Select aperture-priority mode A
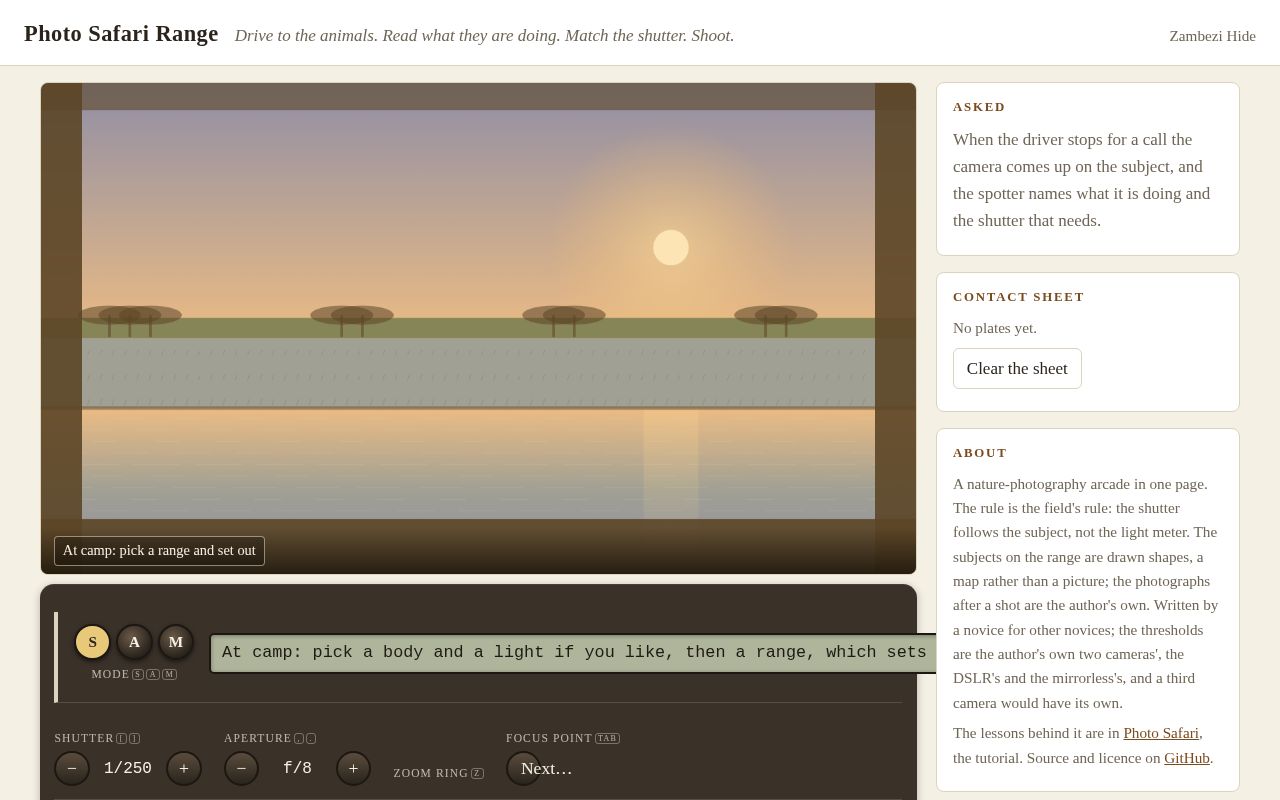The height and width of the screenshot is (800, 1280). (134, 642)
